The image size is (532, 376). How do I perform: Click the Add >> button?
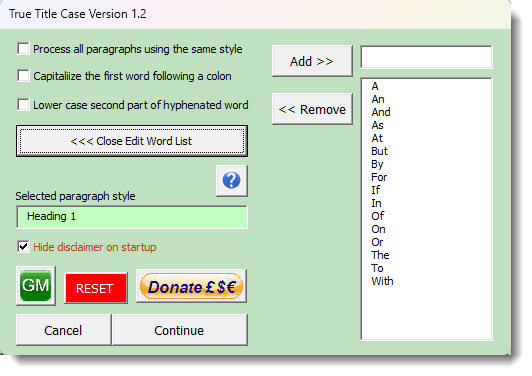(312, 61)
